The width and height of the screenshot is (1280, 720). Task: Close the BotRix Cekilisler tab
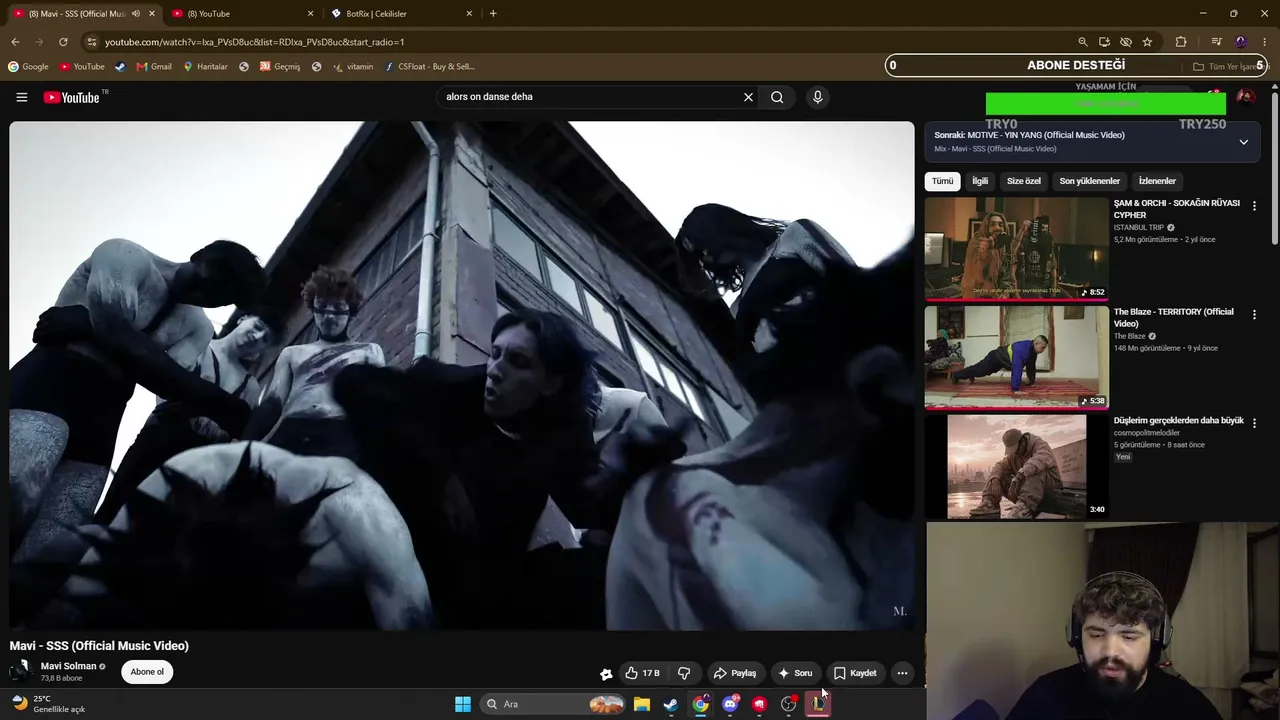coord(469,14)
